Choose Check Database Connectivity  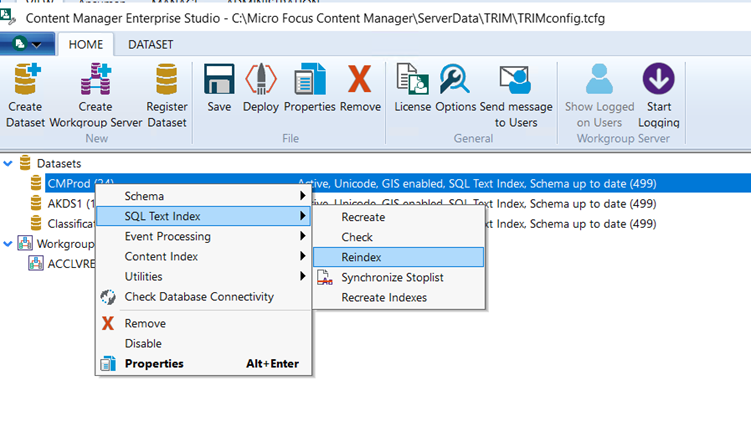204,296
